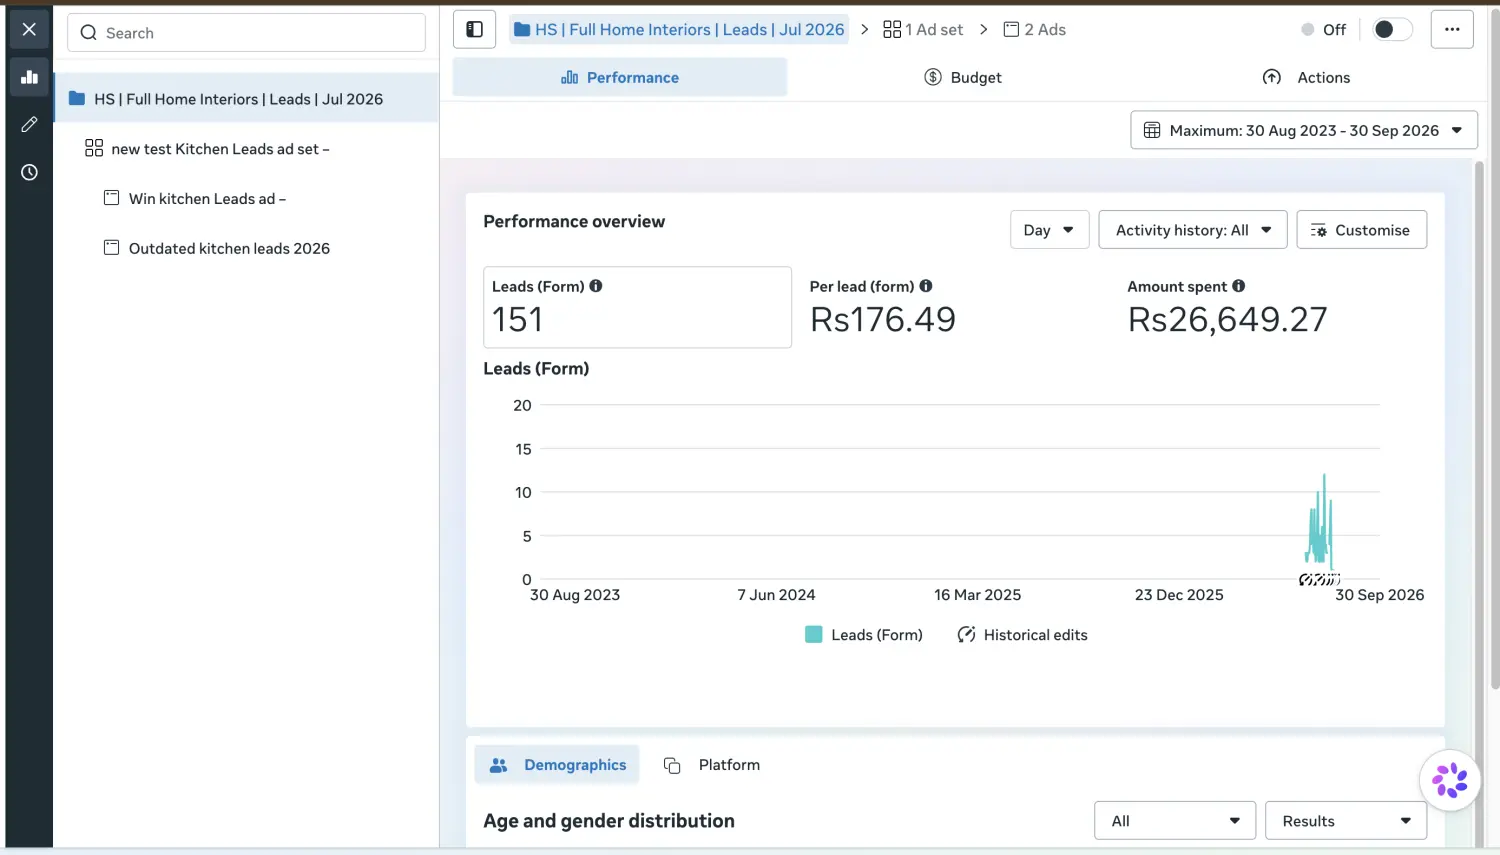Click the HS Full Home Interiors breadcrumb
Image resolution: width=1500 pixels, height=855 pixels.
click(x=679, y=30)
